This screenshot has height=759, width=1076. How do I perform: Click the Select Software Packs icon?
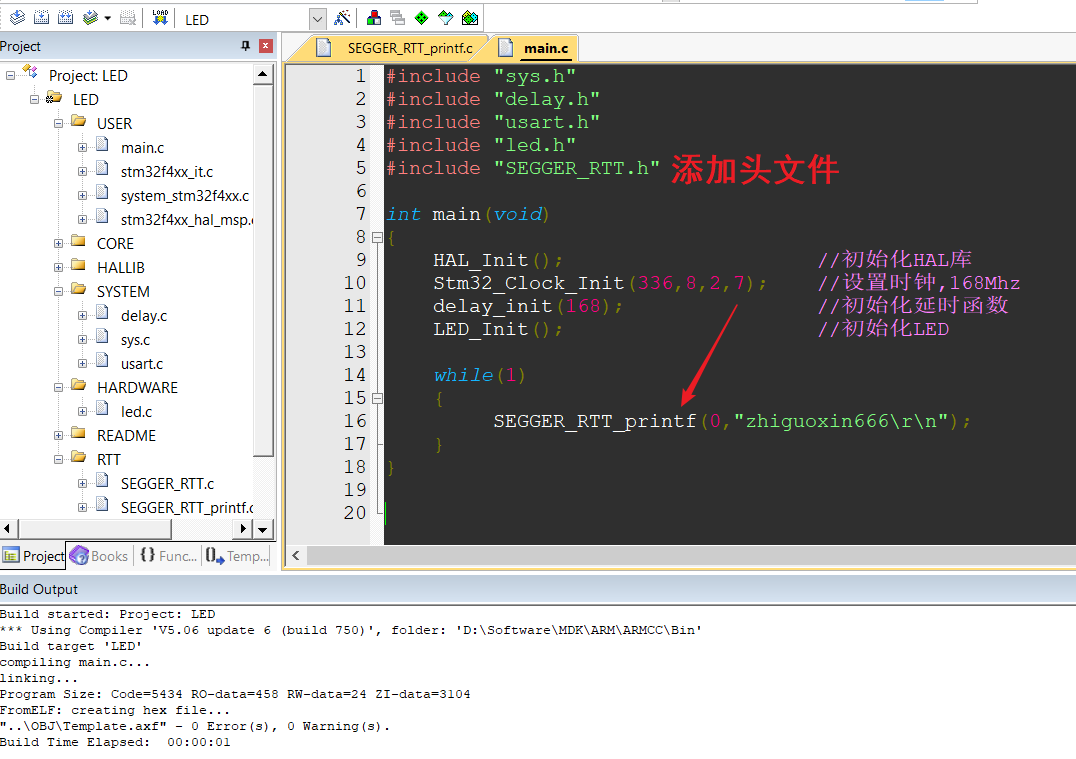[x=445, y=18]
